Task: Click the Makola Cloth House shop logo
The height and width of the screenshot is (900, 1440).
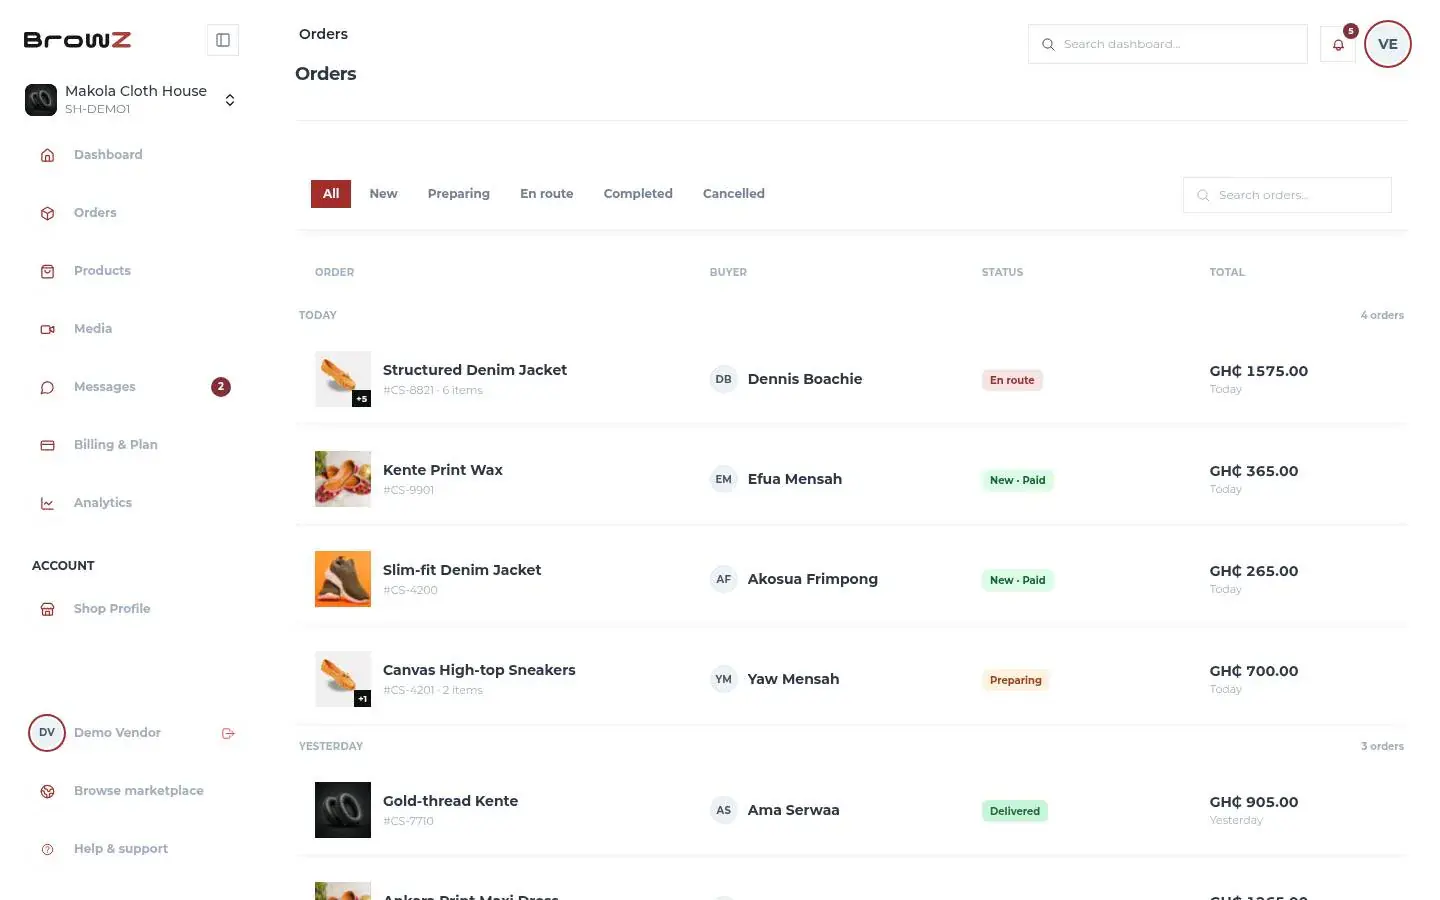Action: point(41,100)
